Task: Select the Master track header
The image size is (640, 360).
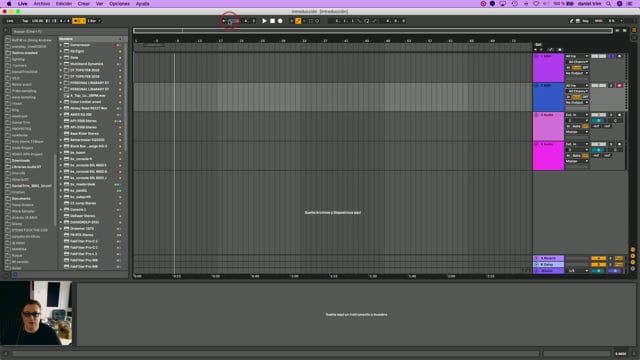Action: point(549,271)
